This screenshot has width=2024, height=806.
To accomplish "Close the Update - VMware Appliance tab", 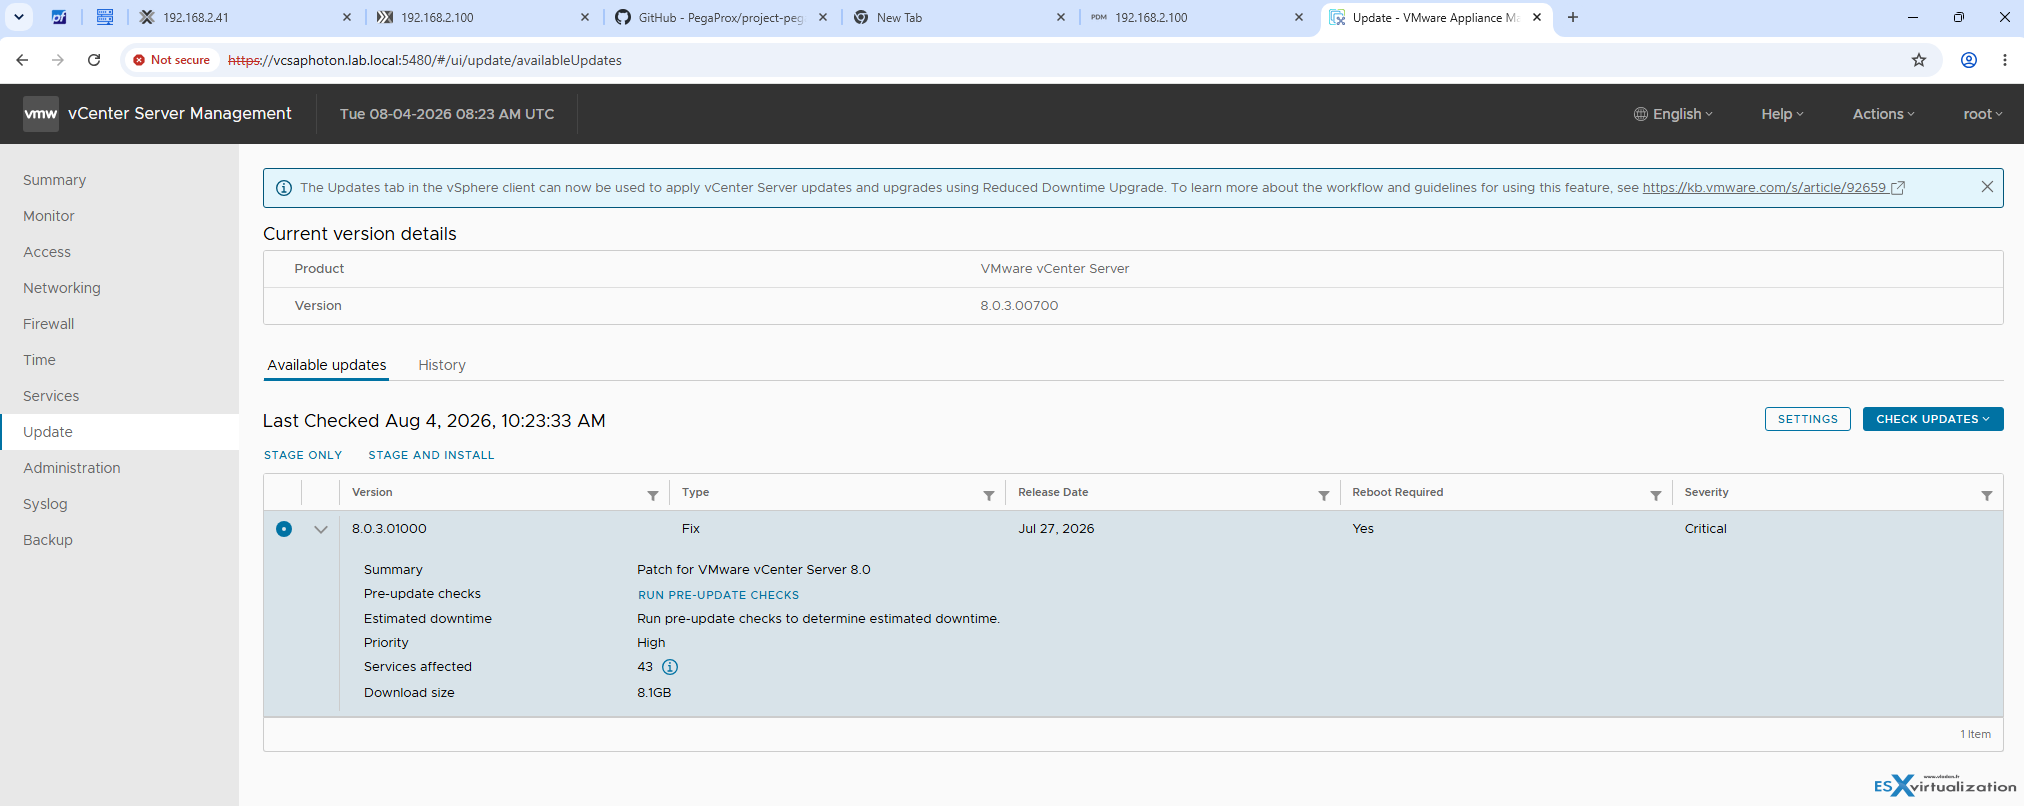I will coord(1537,17).
